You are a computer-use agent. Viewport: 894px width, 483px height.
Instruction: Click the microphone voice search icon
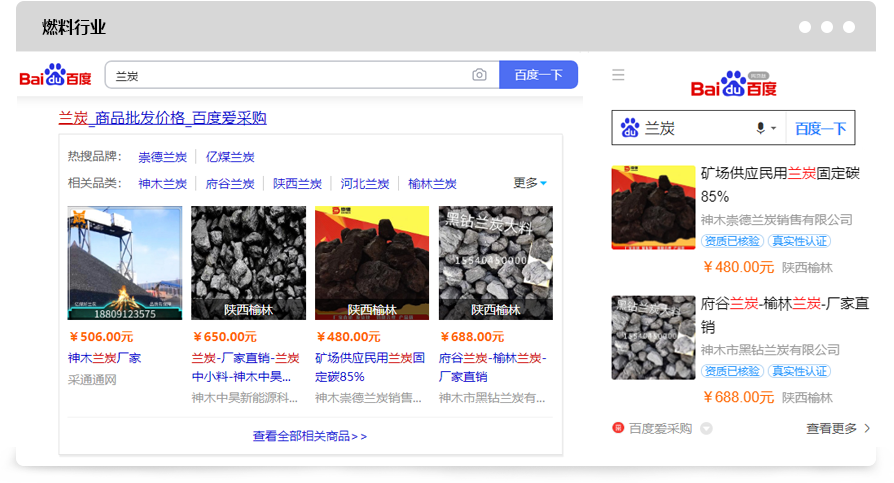(760, 128)
